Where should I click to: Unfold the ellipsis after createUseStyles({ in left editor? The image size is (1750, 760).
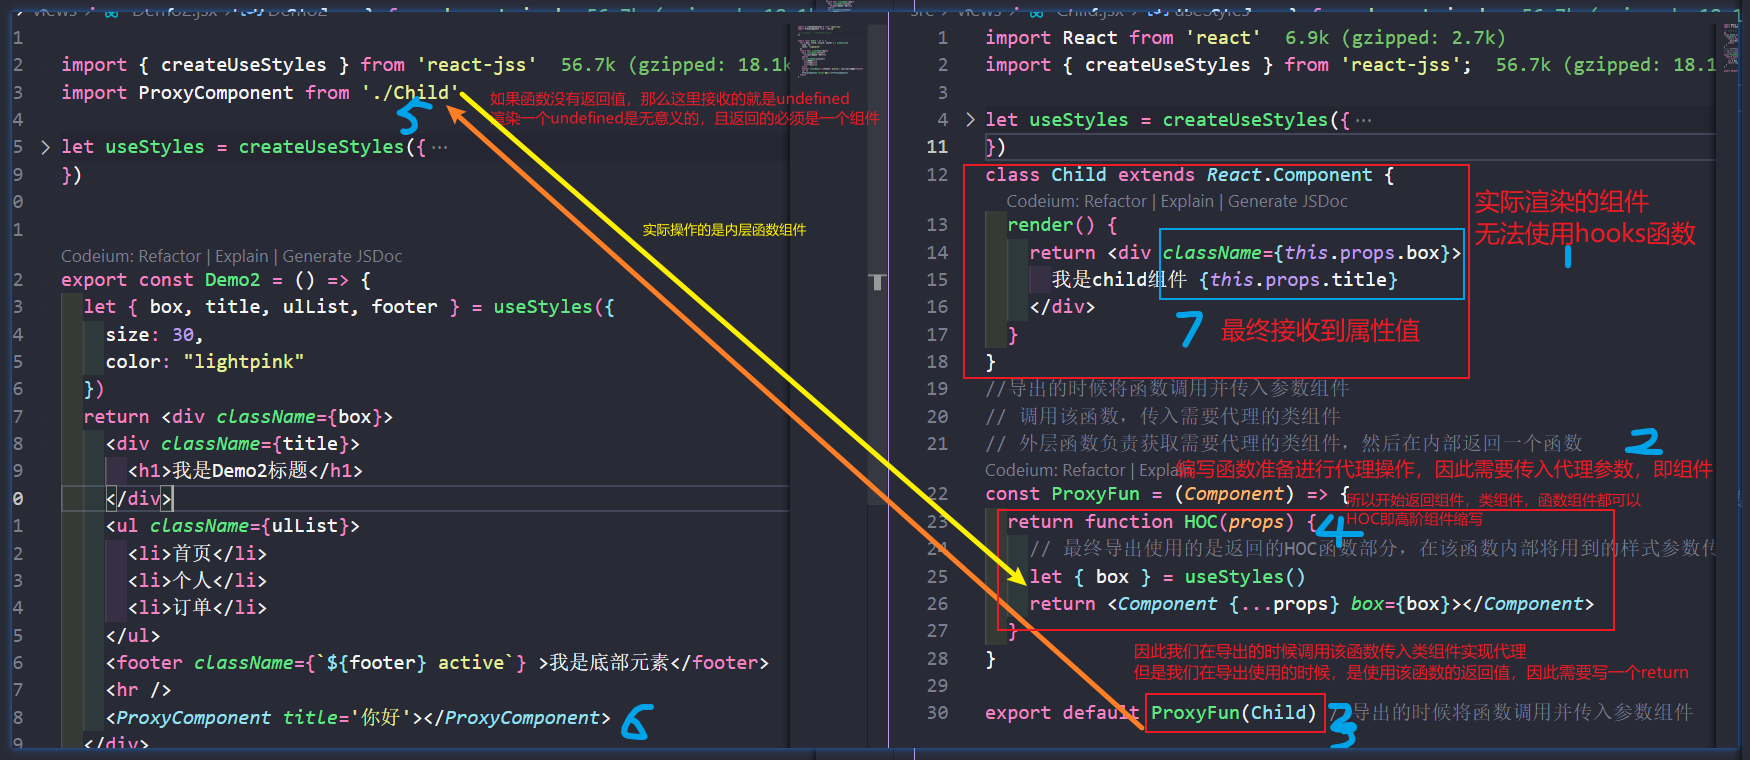tap(439, 147)
